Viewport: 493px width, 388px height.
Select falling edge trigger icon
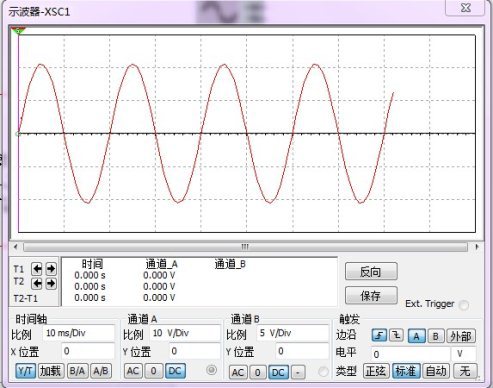pyautogui.click(x=396, y=335)
